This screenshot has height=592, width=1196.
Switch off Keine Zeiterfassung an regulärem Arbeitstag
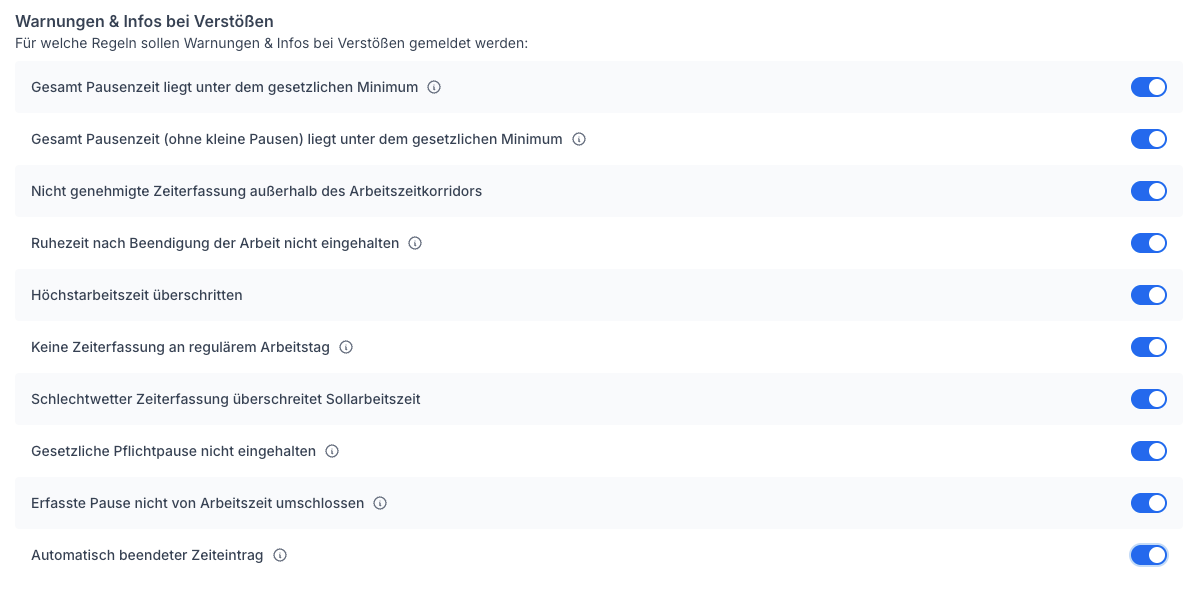coord(1149,347)
